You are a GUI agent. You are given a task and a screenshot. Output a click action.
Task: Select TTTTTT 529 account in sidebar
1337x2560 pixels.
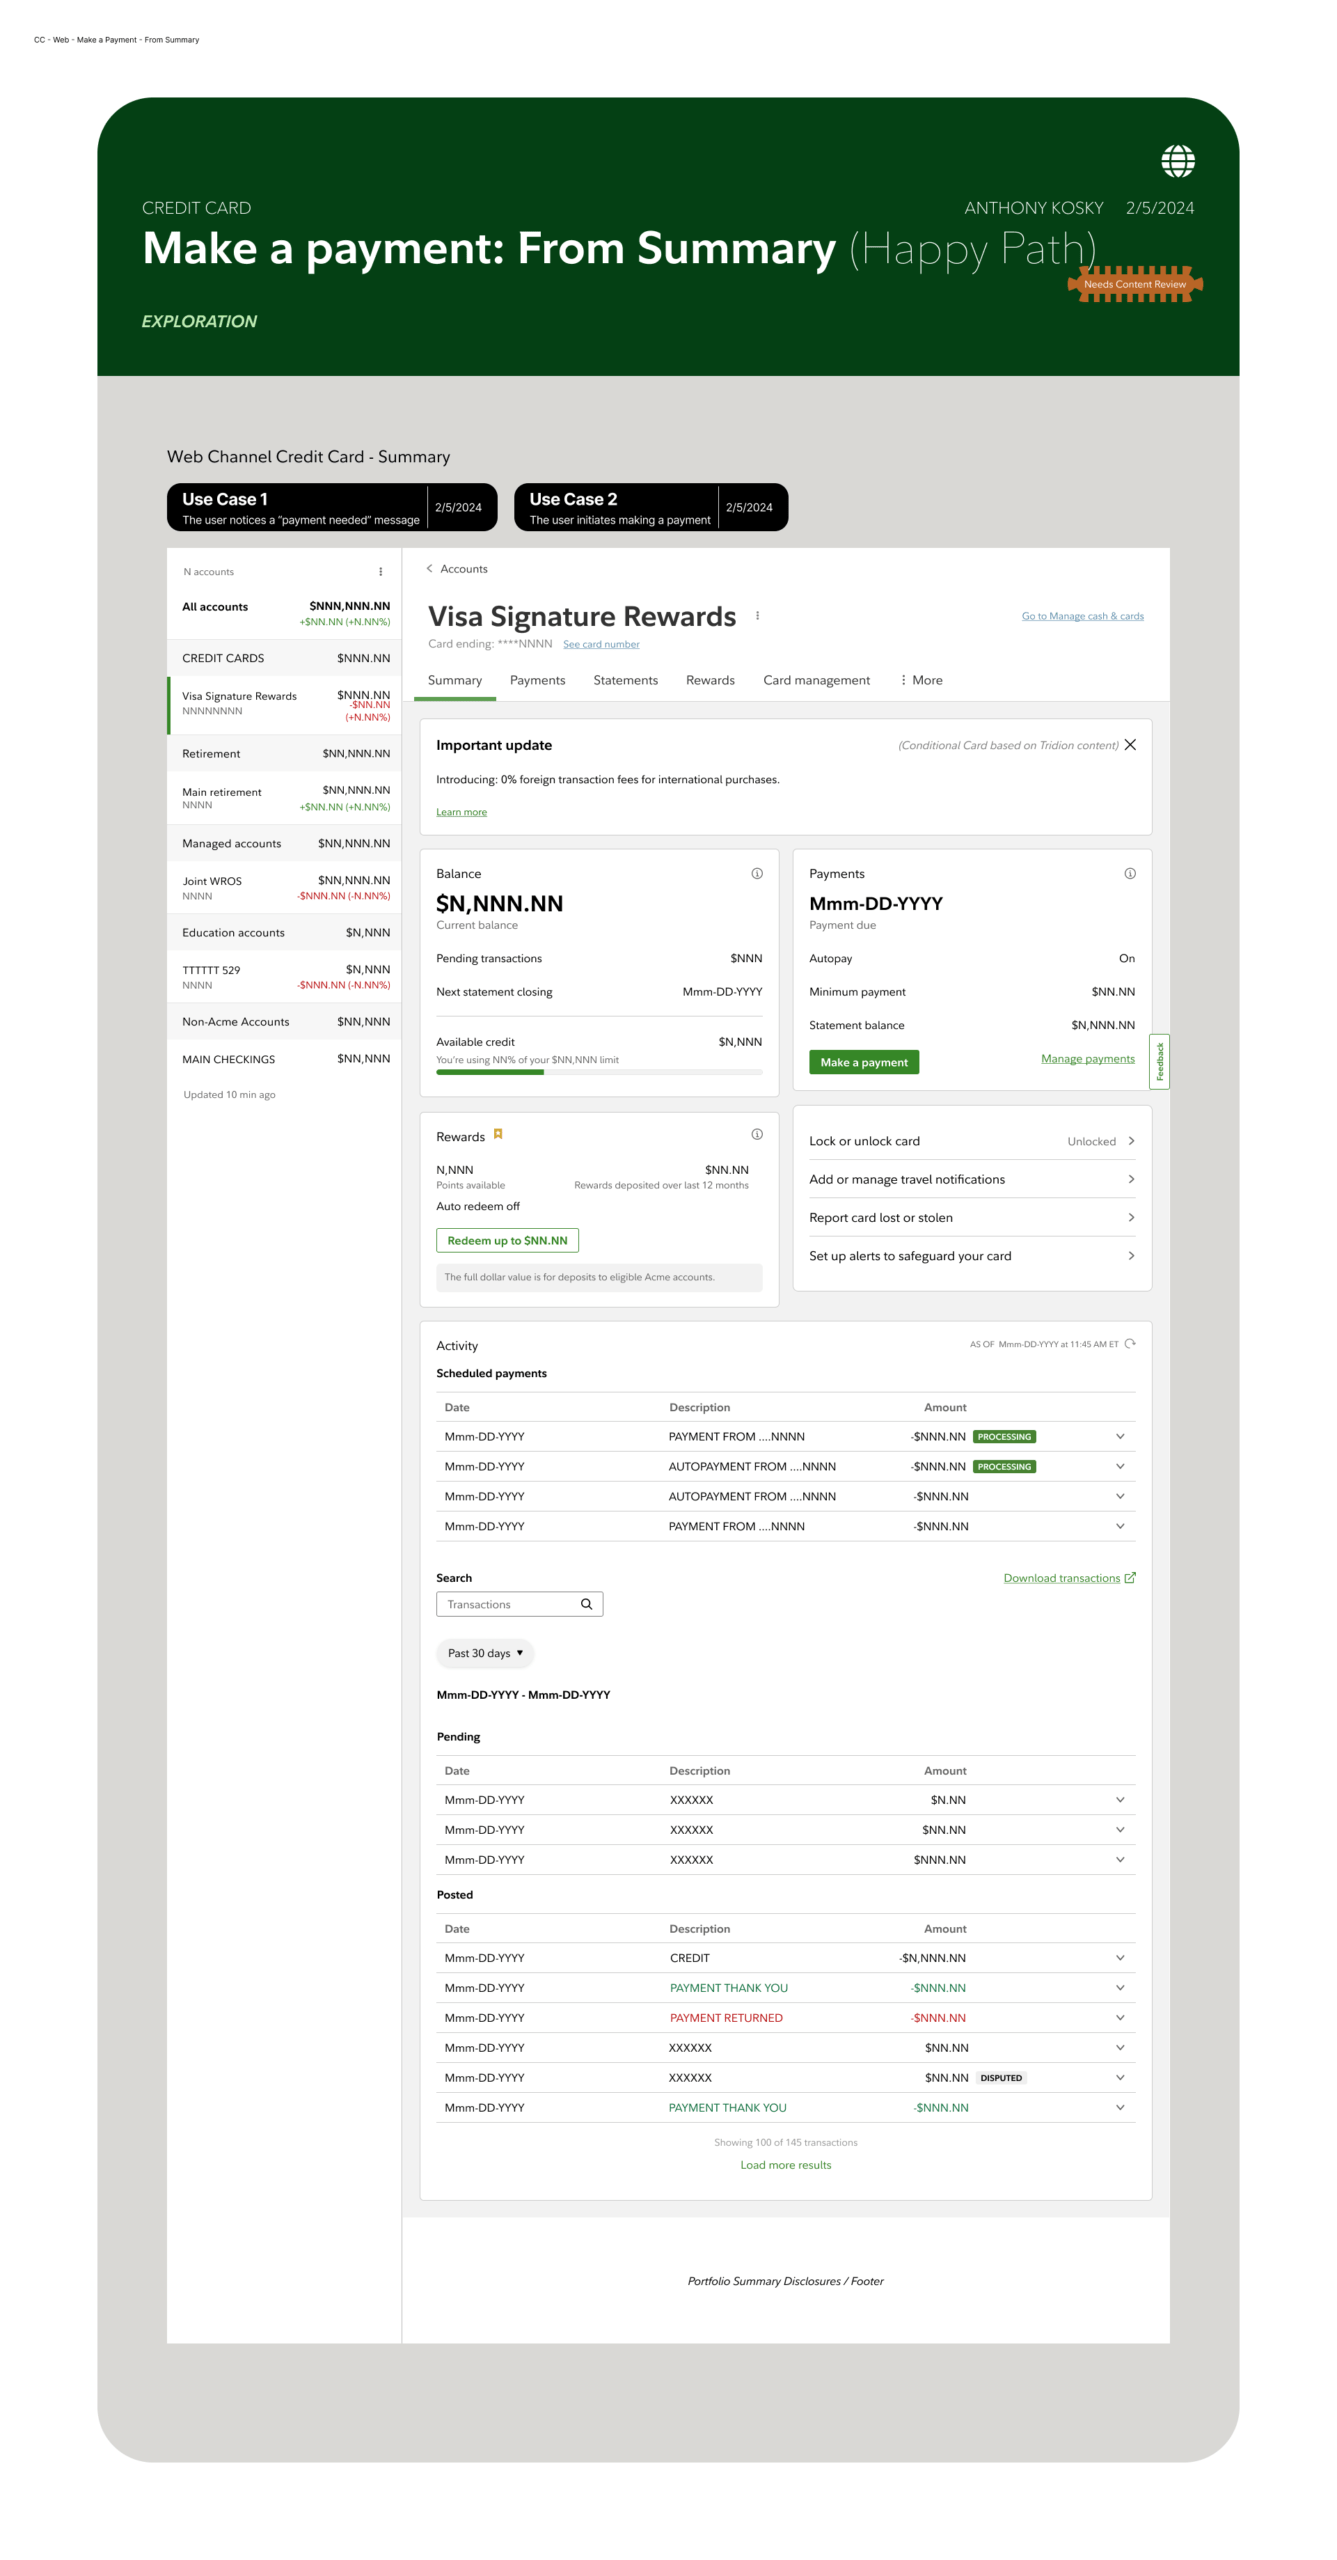click(x=285, y=977)
